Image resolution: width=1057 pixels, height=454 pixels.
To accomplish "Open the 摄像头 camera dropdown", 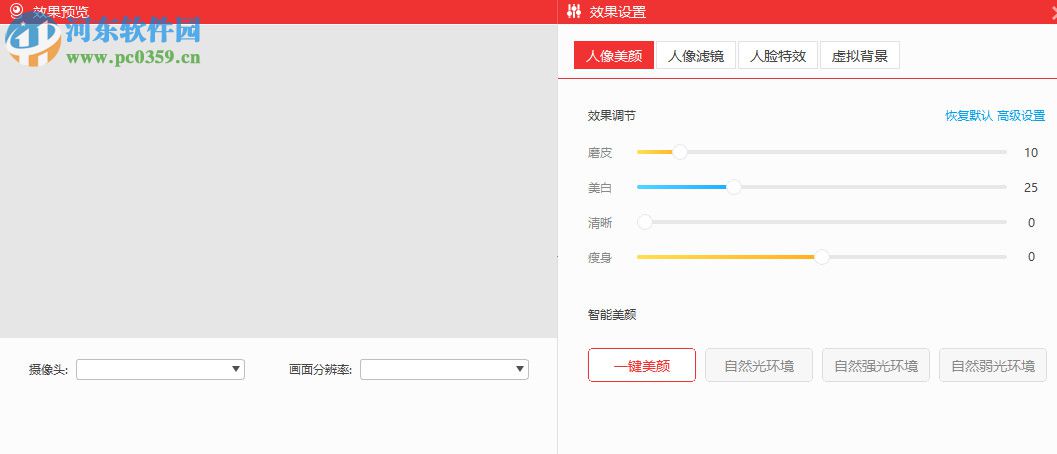I will click(160, 370).
